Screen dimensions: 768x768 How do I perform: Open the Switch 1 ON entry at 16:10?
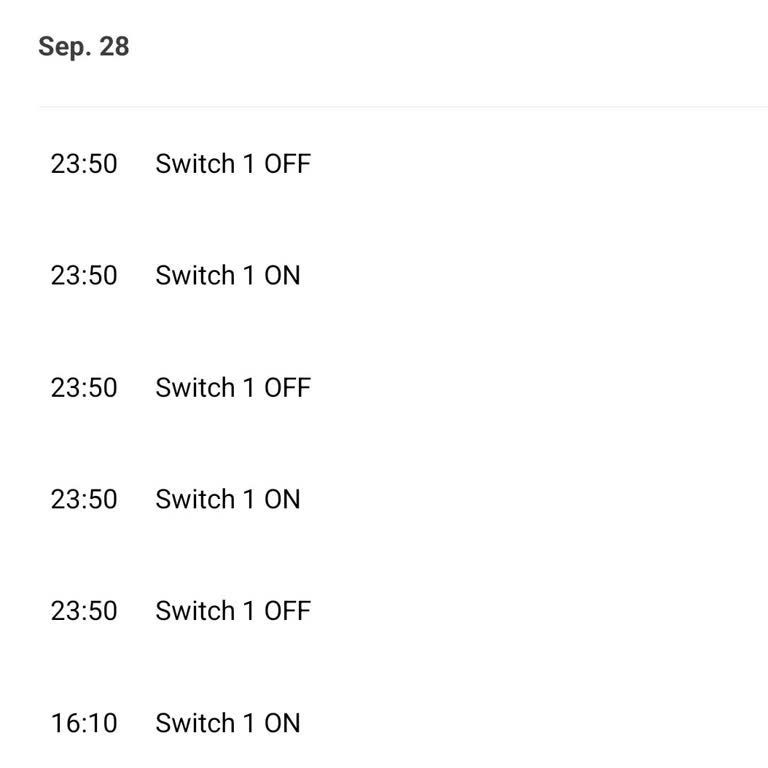point(228,723)
